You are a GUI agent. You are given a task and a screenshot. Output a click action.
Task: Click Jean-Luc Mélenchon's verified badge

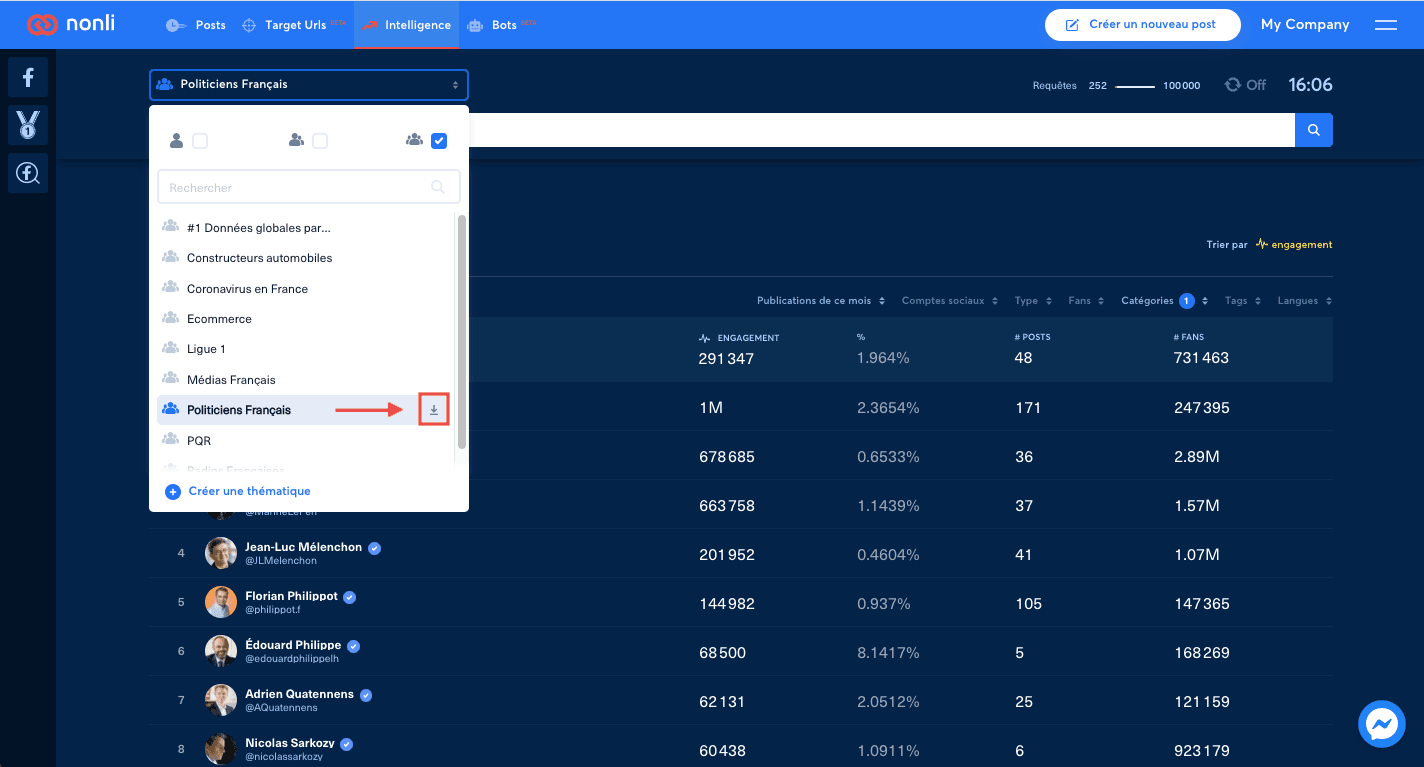(x=374, y=548)
